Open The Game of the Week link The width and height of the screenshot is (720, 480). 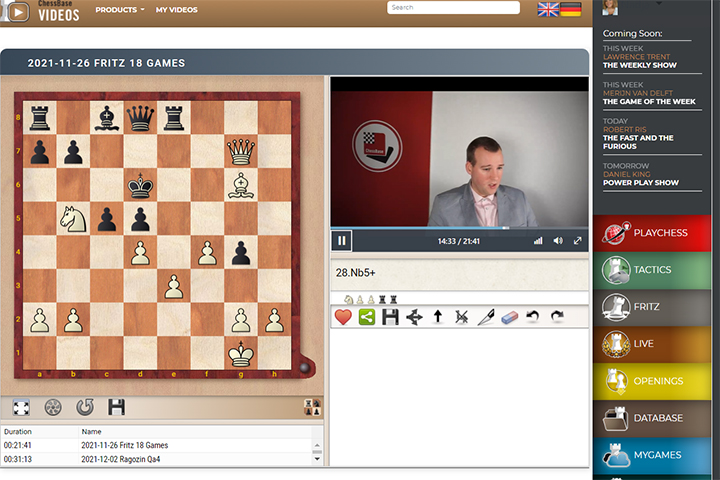[x=649, y=102]
